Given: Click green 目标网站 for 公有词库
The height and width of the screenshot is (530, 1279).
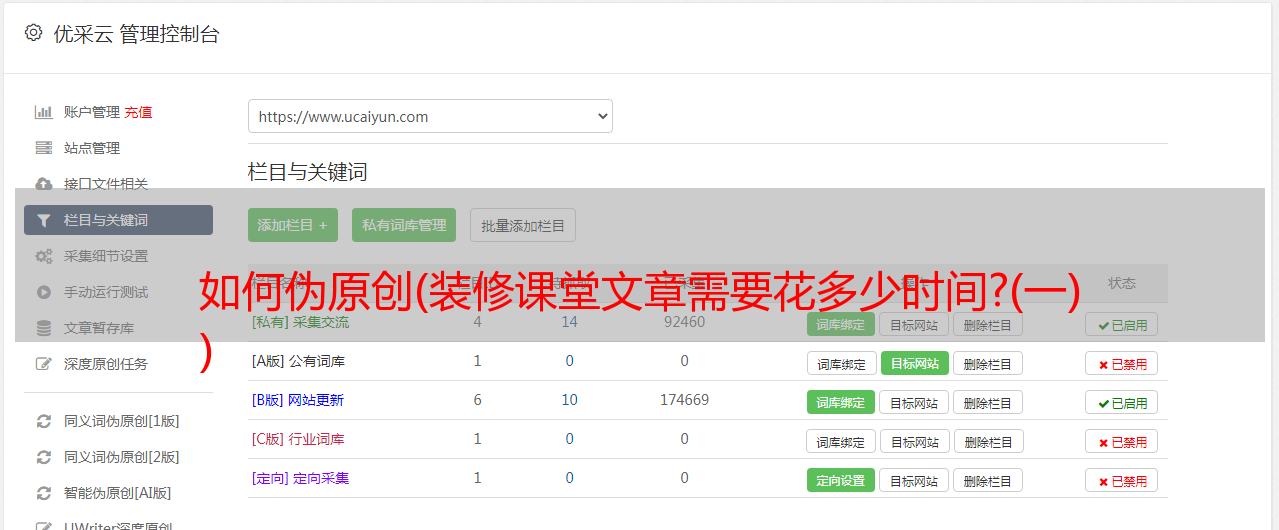Looking at the screenshot, I should (915, 363).
